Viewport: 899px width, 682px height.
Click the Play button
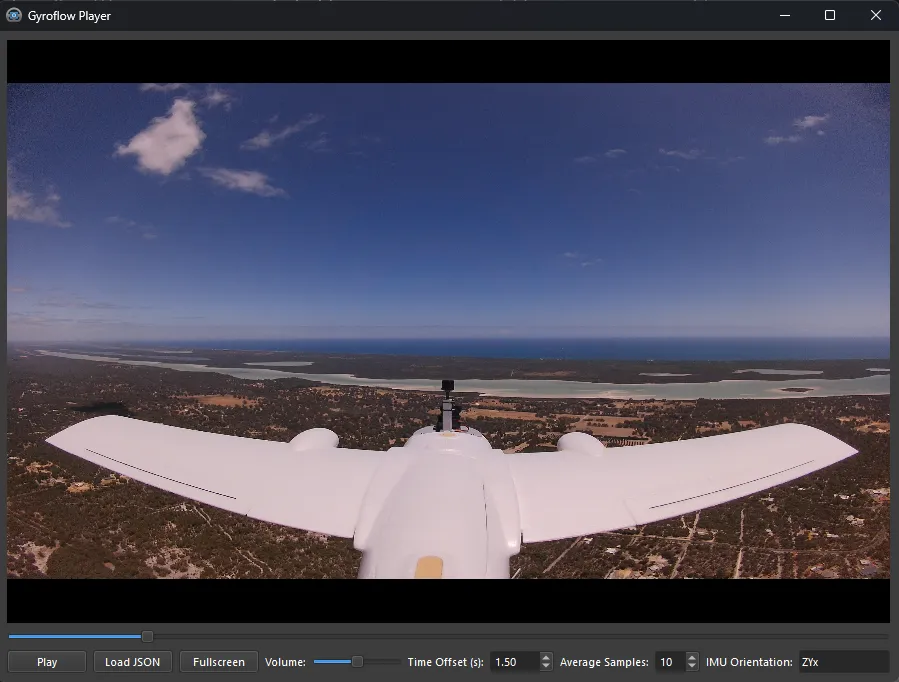click(x=47, y=662)
